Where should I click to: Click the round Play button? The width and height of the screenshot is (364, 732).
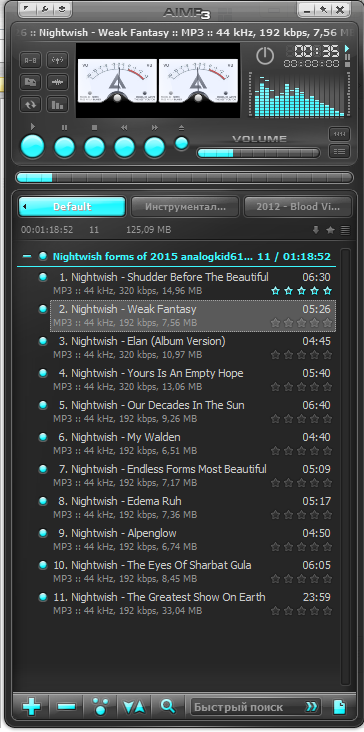coord(33,147)
